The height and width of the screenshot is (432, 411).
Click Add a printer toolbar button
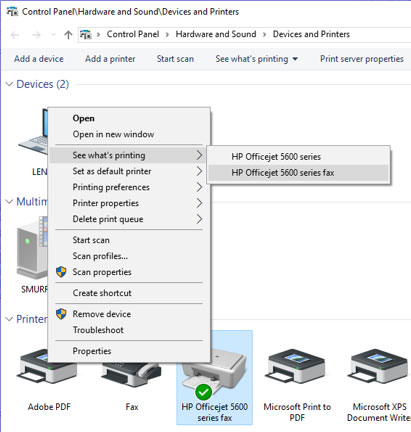[x=110, y=59]
